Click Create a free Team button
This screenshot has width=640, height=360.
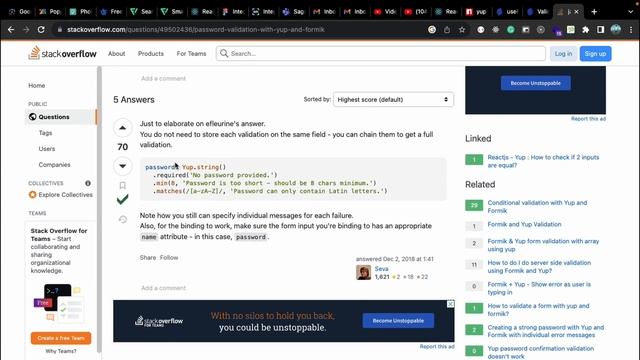[x=61, y=338]
